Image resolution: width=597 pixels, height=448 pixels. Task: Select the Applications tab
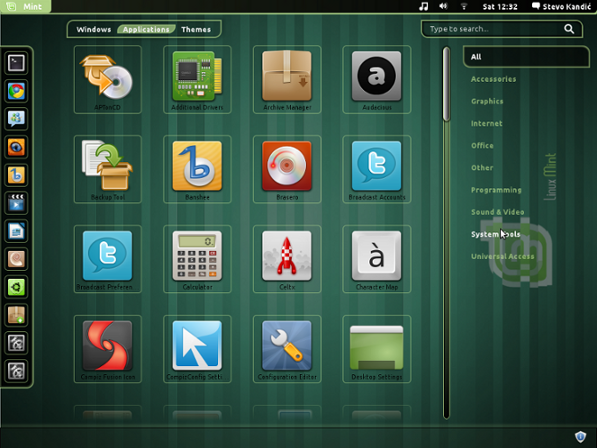click(x=146, y=29)
